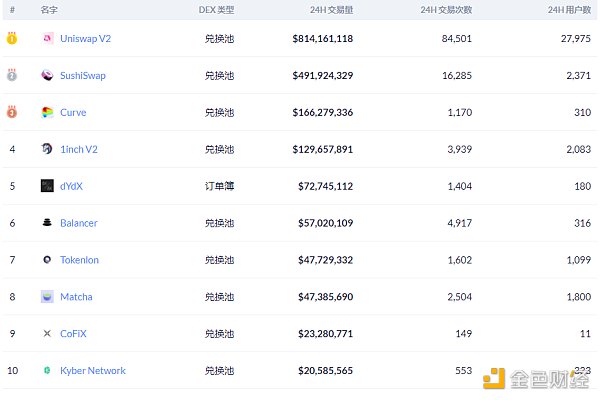Click the gold first-place medal icon

point(12,39)
